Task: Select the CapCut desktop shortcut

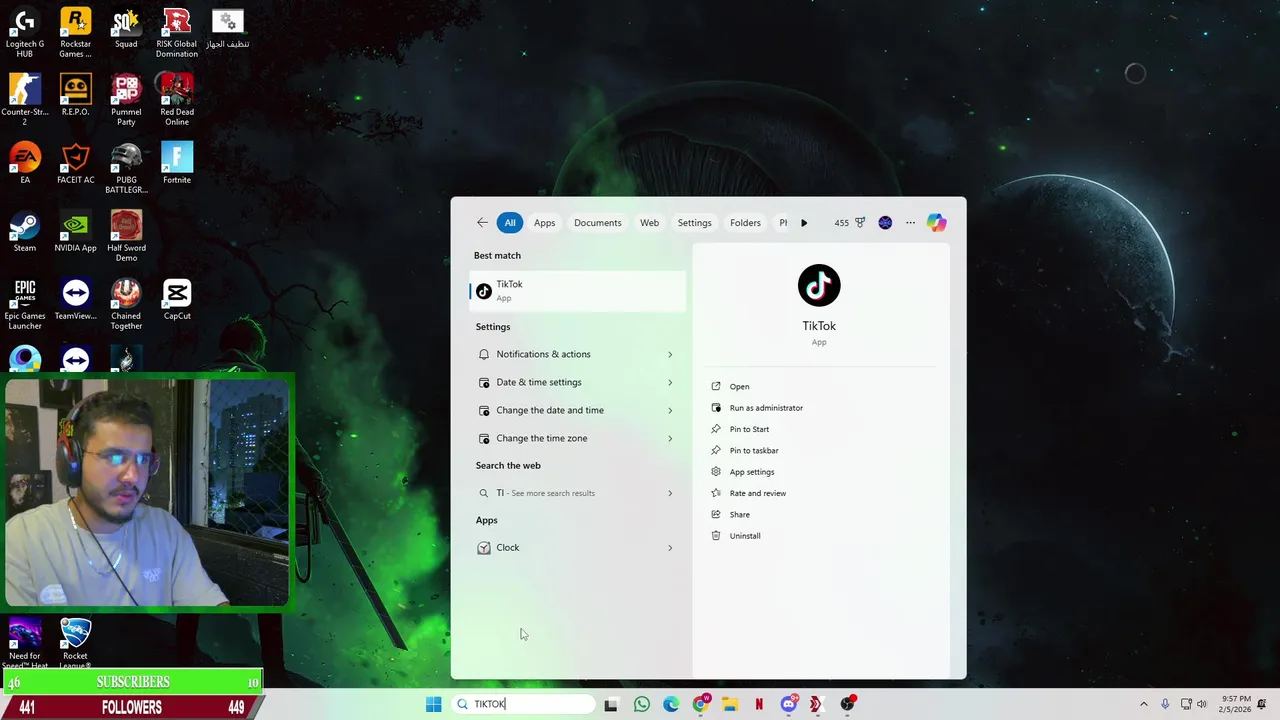Action: [177, 299]
